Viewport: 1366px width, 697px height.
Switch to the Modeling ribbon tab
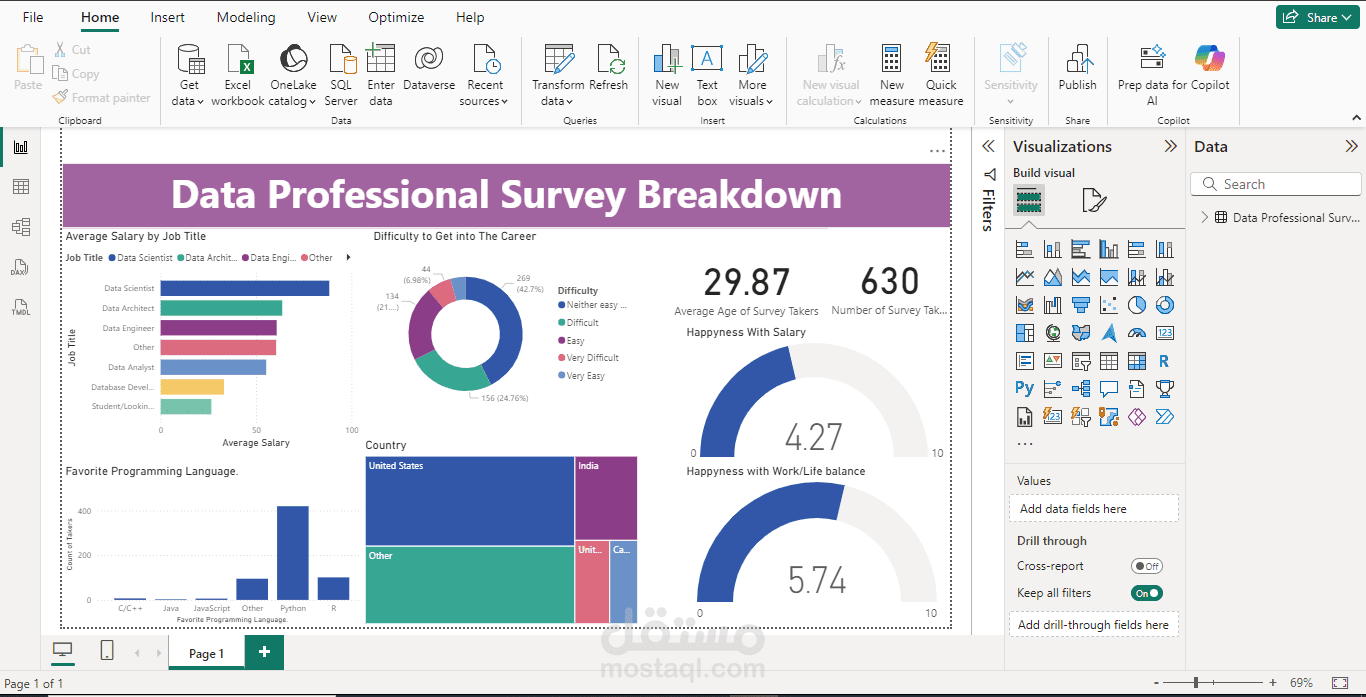point(246,17)
